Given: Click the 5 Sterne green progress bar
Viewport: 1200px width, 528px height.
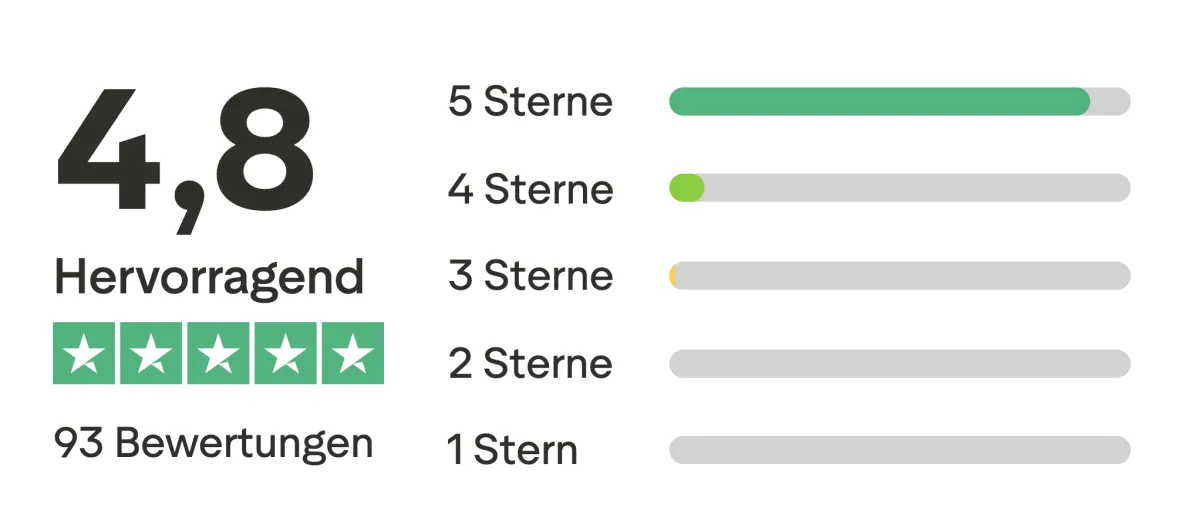Looking at the screenshot, I should click(880, 102).
